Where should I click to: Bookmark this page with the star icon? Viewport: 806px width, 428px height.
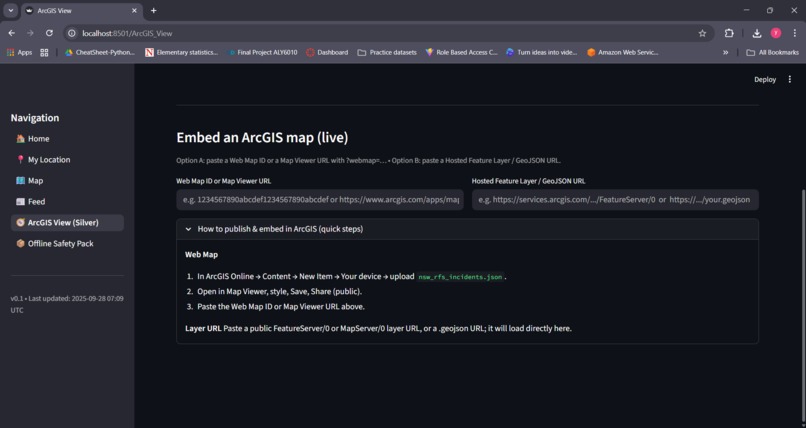[x=702, y=33]
